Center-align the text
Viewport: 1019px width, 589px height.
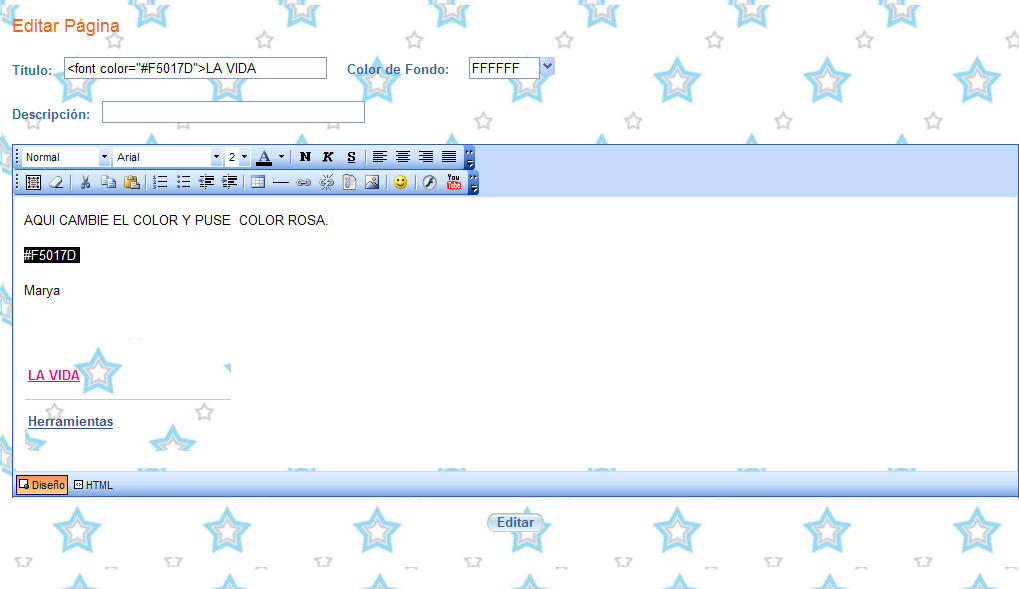point(403,157)
